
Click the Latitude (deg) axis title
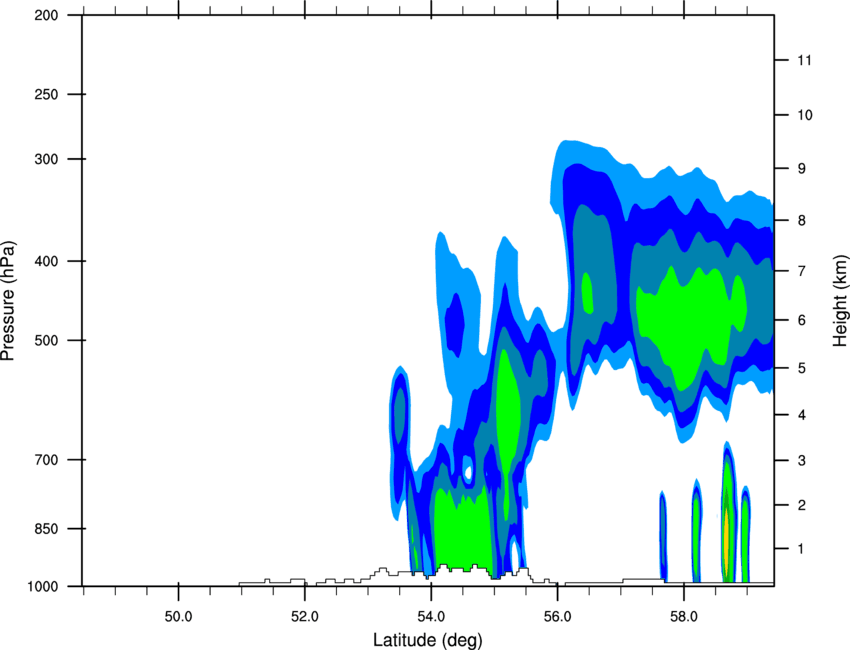click(x=427, y=640)
